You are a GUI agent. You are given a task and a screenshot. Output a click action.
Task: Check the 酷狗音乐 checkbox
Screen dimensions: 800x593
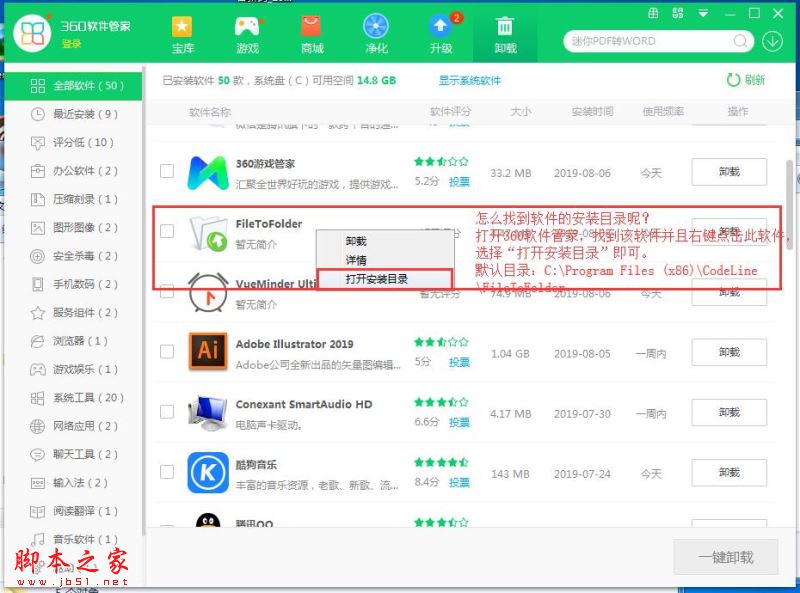click(x=167, y=472)
